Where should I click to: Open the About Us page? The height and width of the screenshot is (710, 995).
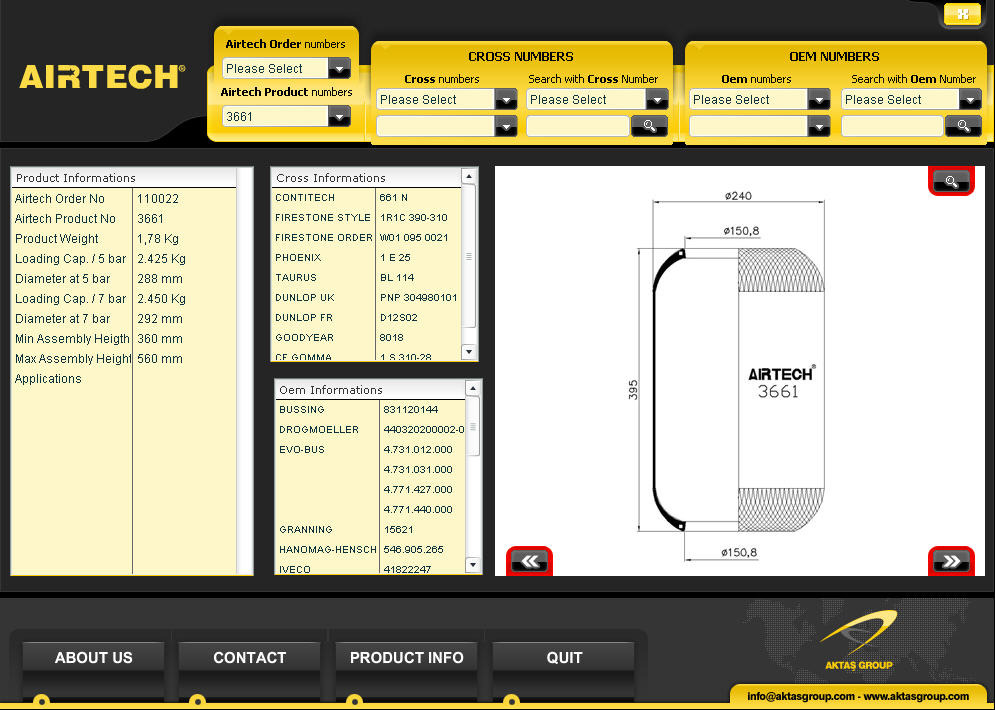(93, 658)
